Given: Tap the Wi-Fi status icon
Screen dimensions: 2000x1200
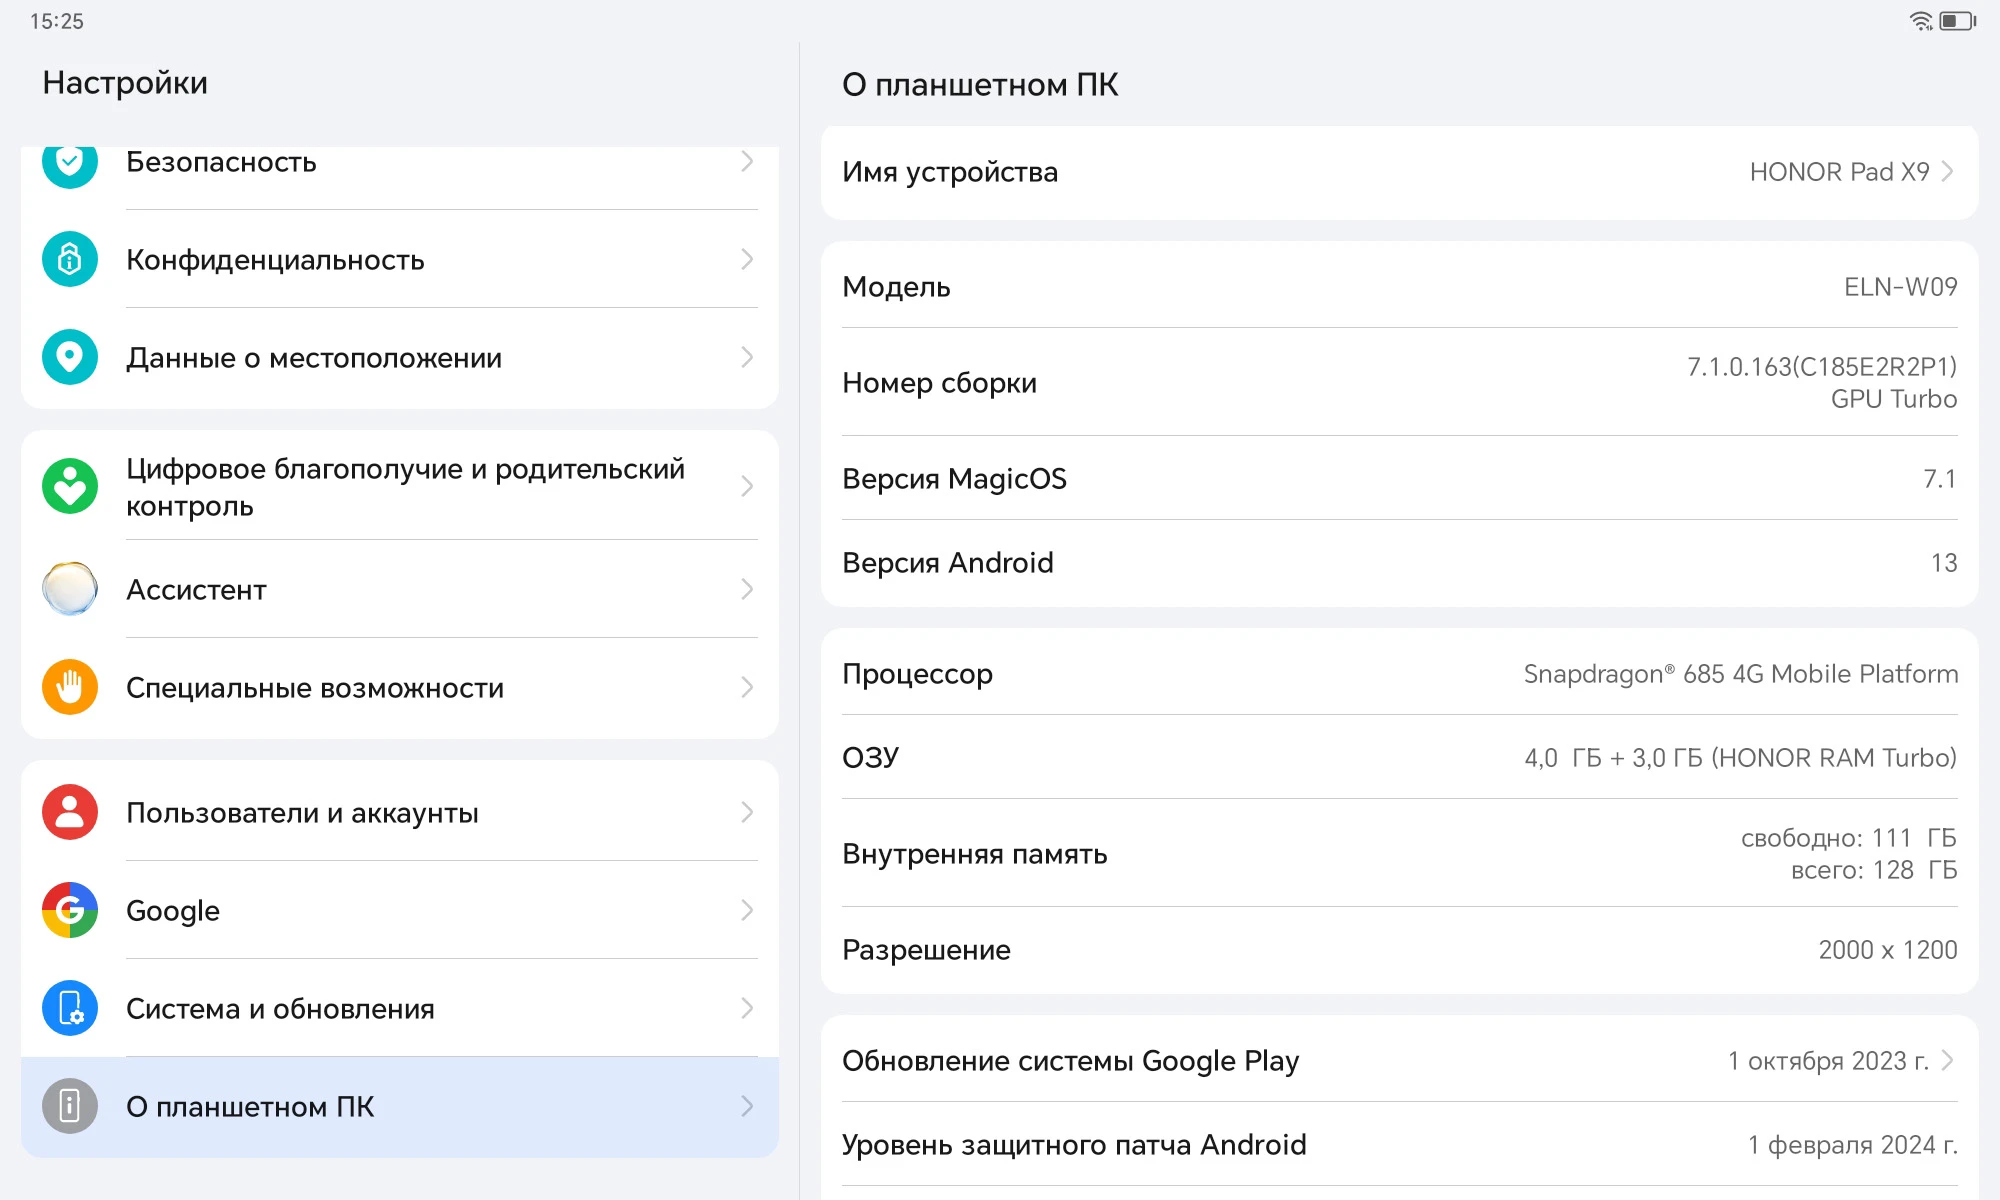Looking at the screenshot, I should pos(1921,21).
